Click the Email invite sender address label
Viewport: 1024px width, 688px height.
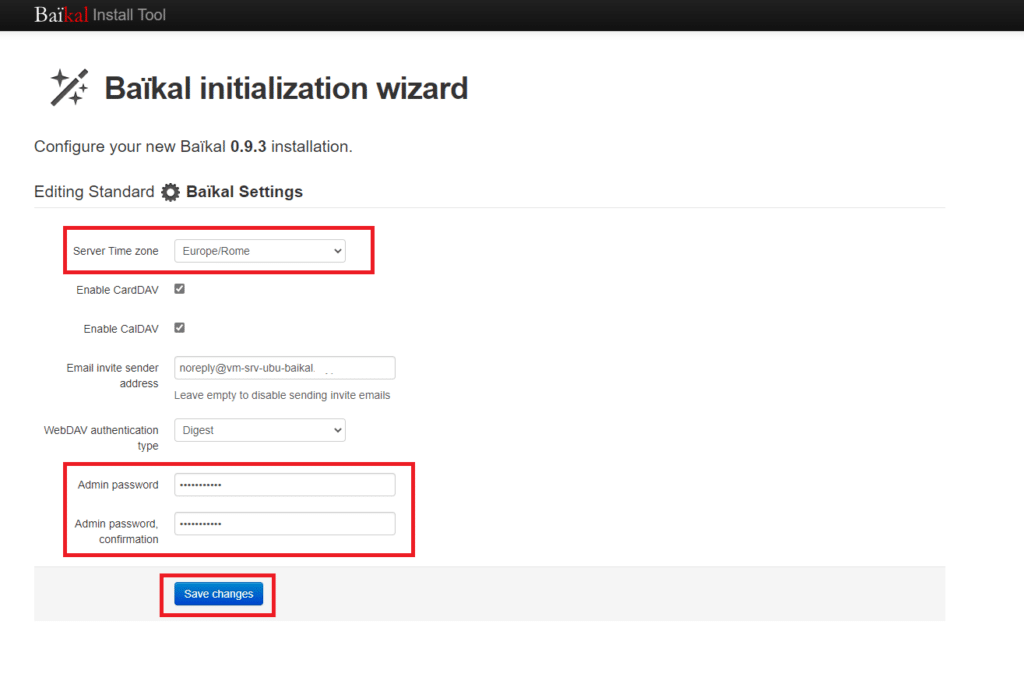[x=112, y=376]
